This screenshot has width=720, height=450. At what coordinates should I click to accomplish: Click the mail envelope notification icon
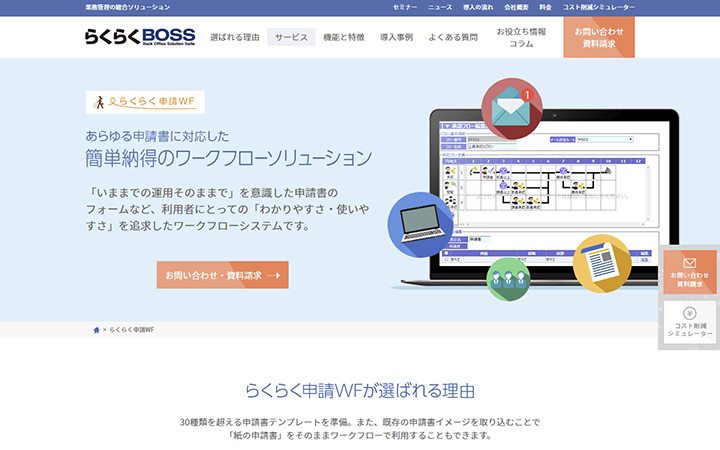tap(512, 109)
